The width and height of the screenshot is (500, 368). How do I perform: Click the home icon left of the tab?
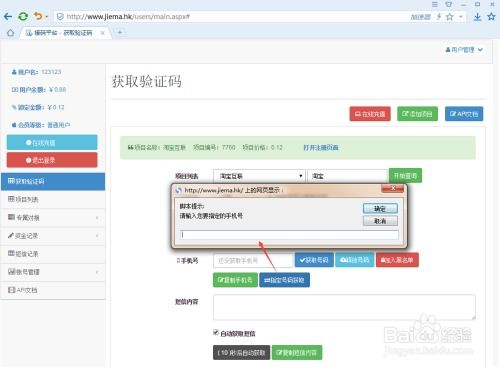(10, 33)
